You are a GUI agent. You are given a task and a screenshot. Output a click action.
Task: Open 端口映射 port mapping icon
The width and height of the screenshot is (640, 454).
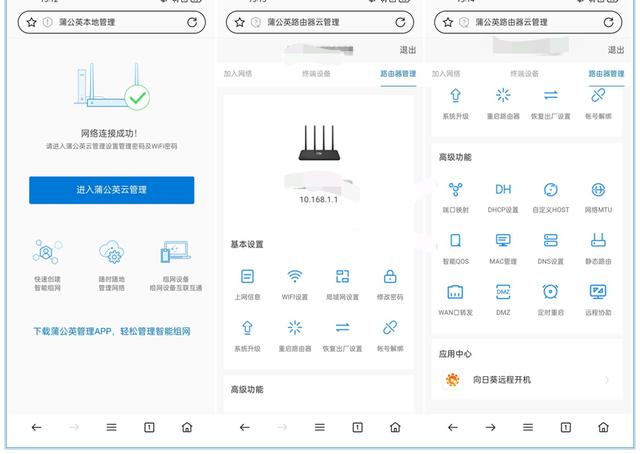456,189
